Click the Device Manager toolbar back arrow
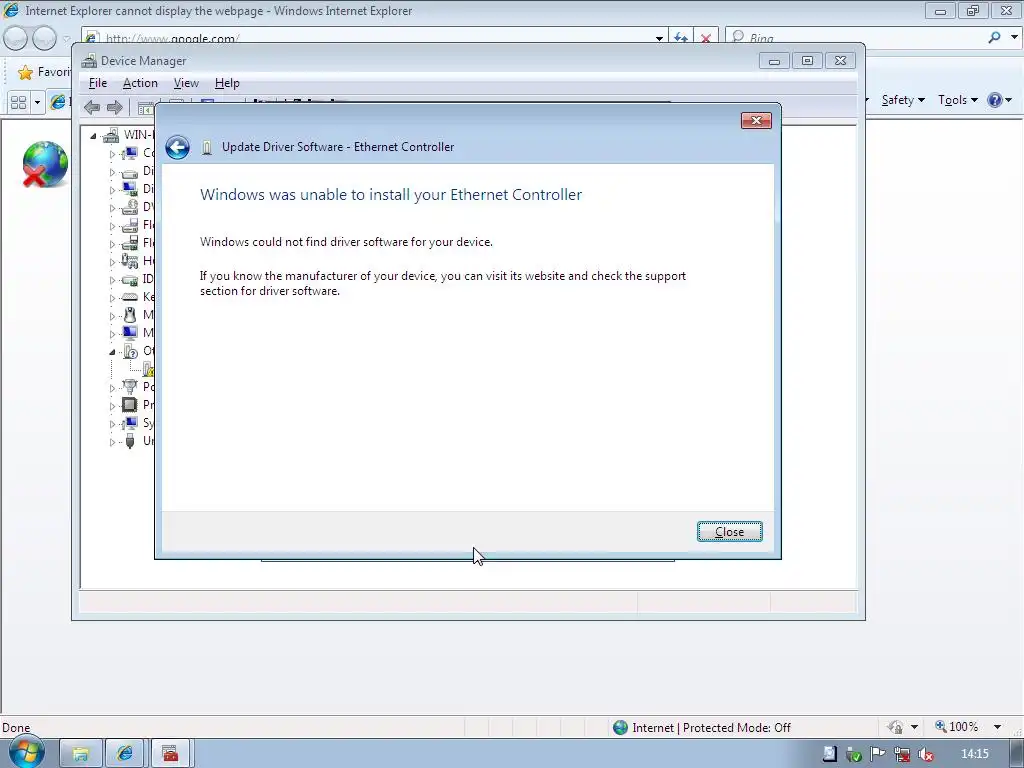Viewport: 1024px width, 768px height. click(x=92, y=107)
